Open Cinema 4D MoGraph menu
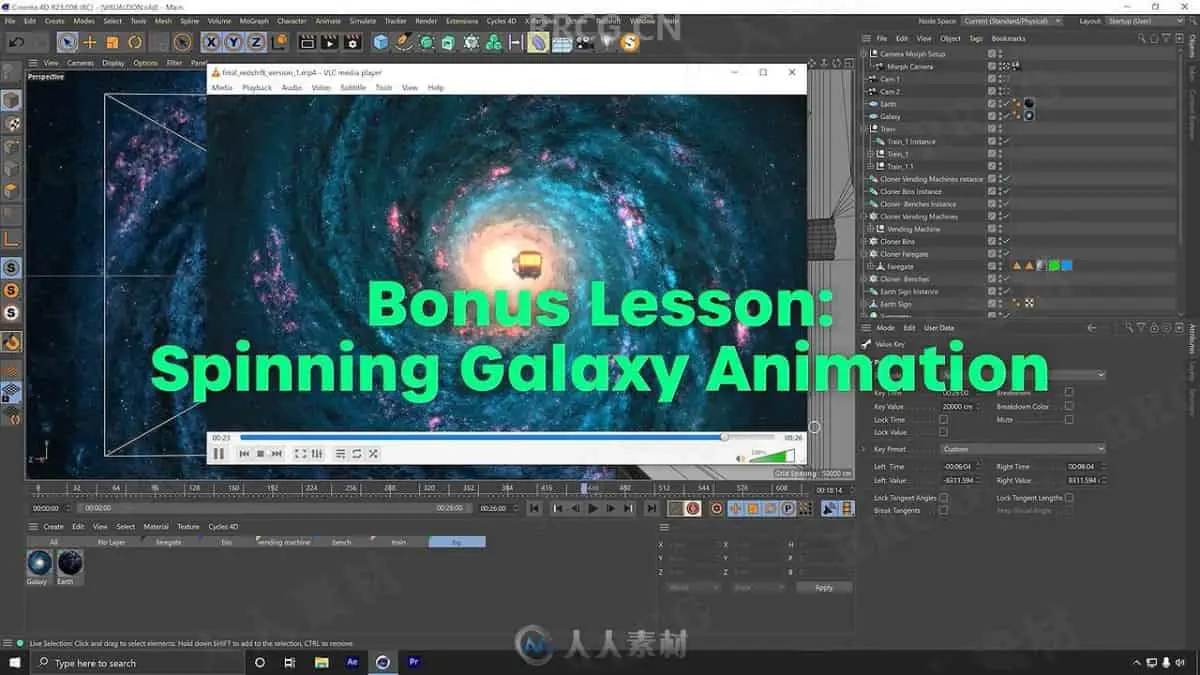The image size is (1200, 675). [254, 20]
